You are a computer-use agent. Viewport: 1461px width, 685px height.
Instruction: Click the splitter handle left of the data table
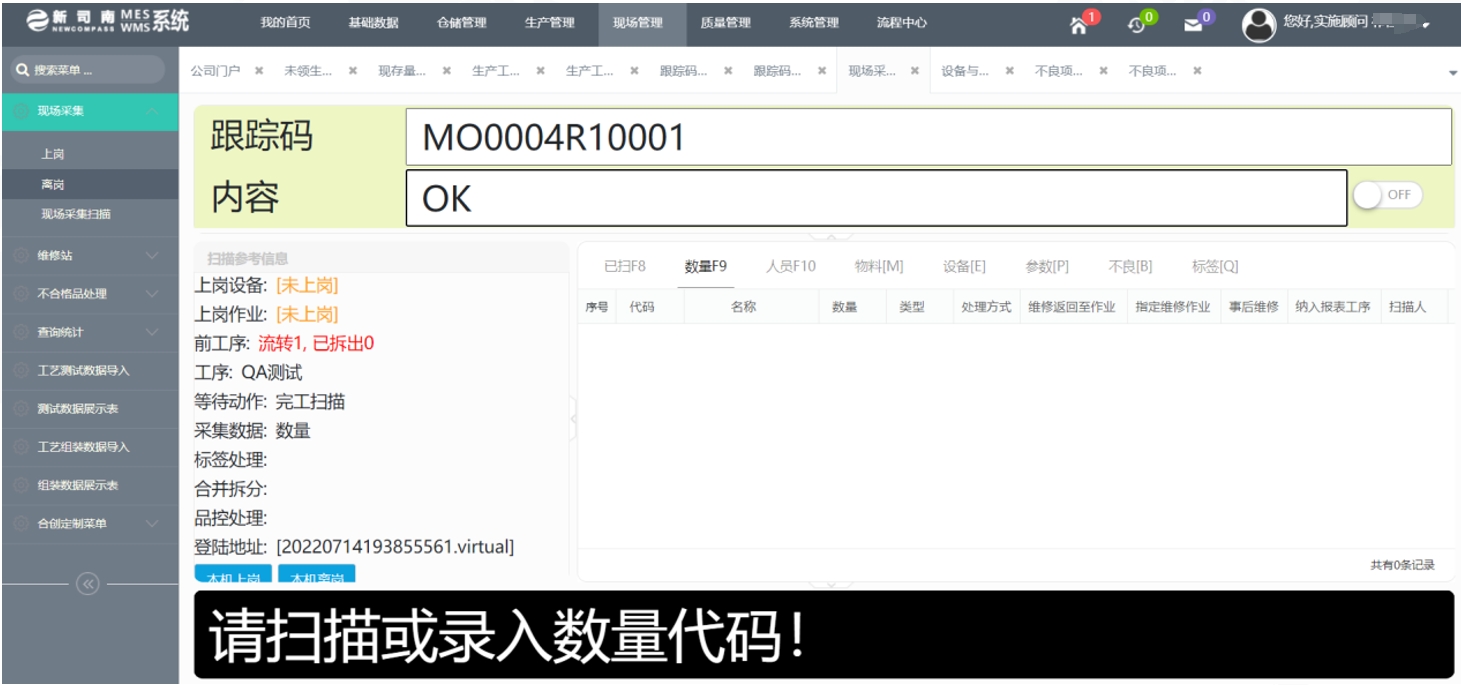[573, 420]
